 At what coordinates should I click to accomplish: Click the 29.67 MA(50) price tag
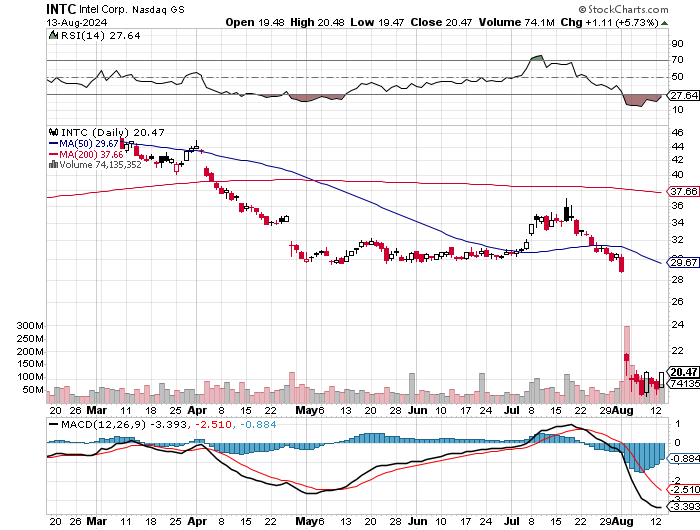tap(681, 262)
